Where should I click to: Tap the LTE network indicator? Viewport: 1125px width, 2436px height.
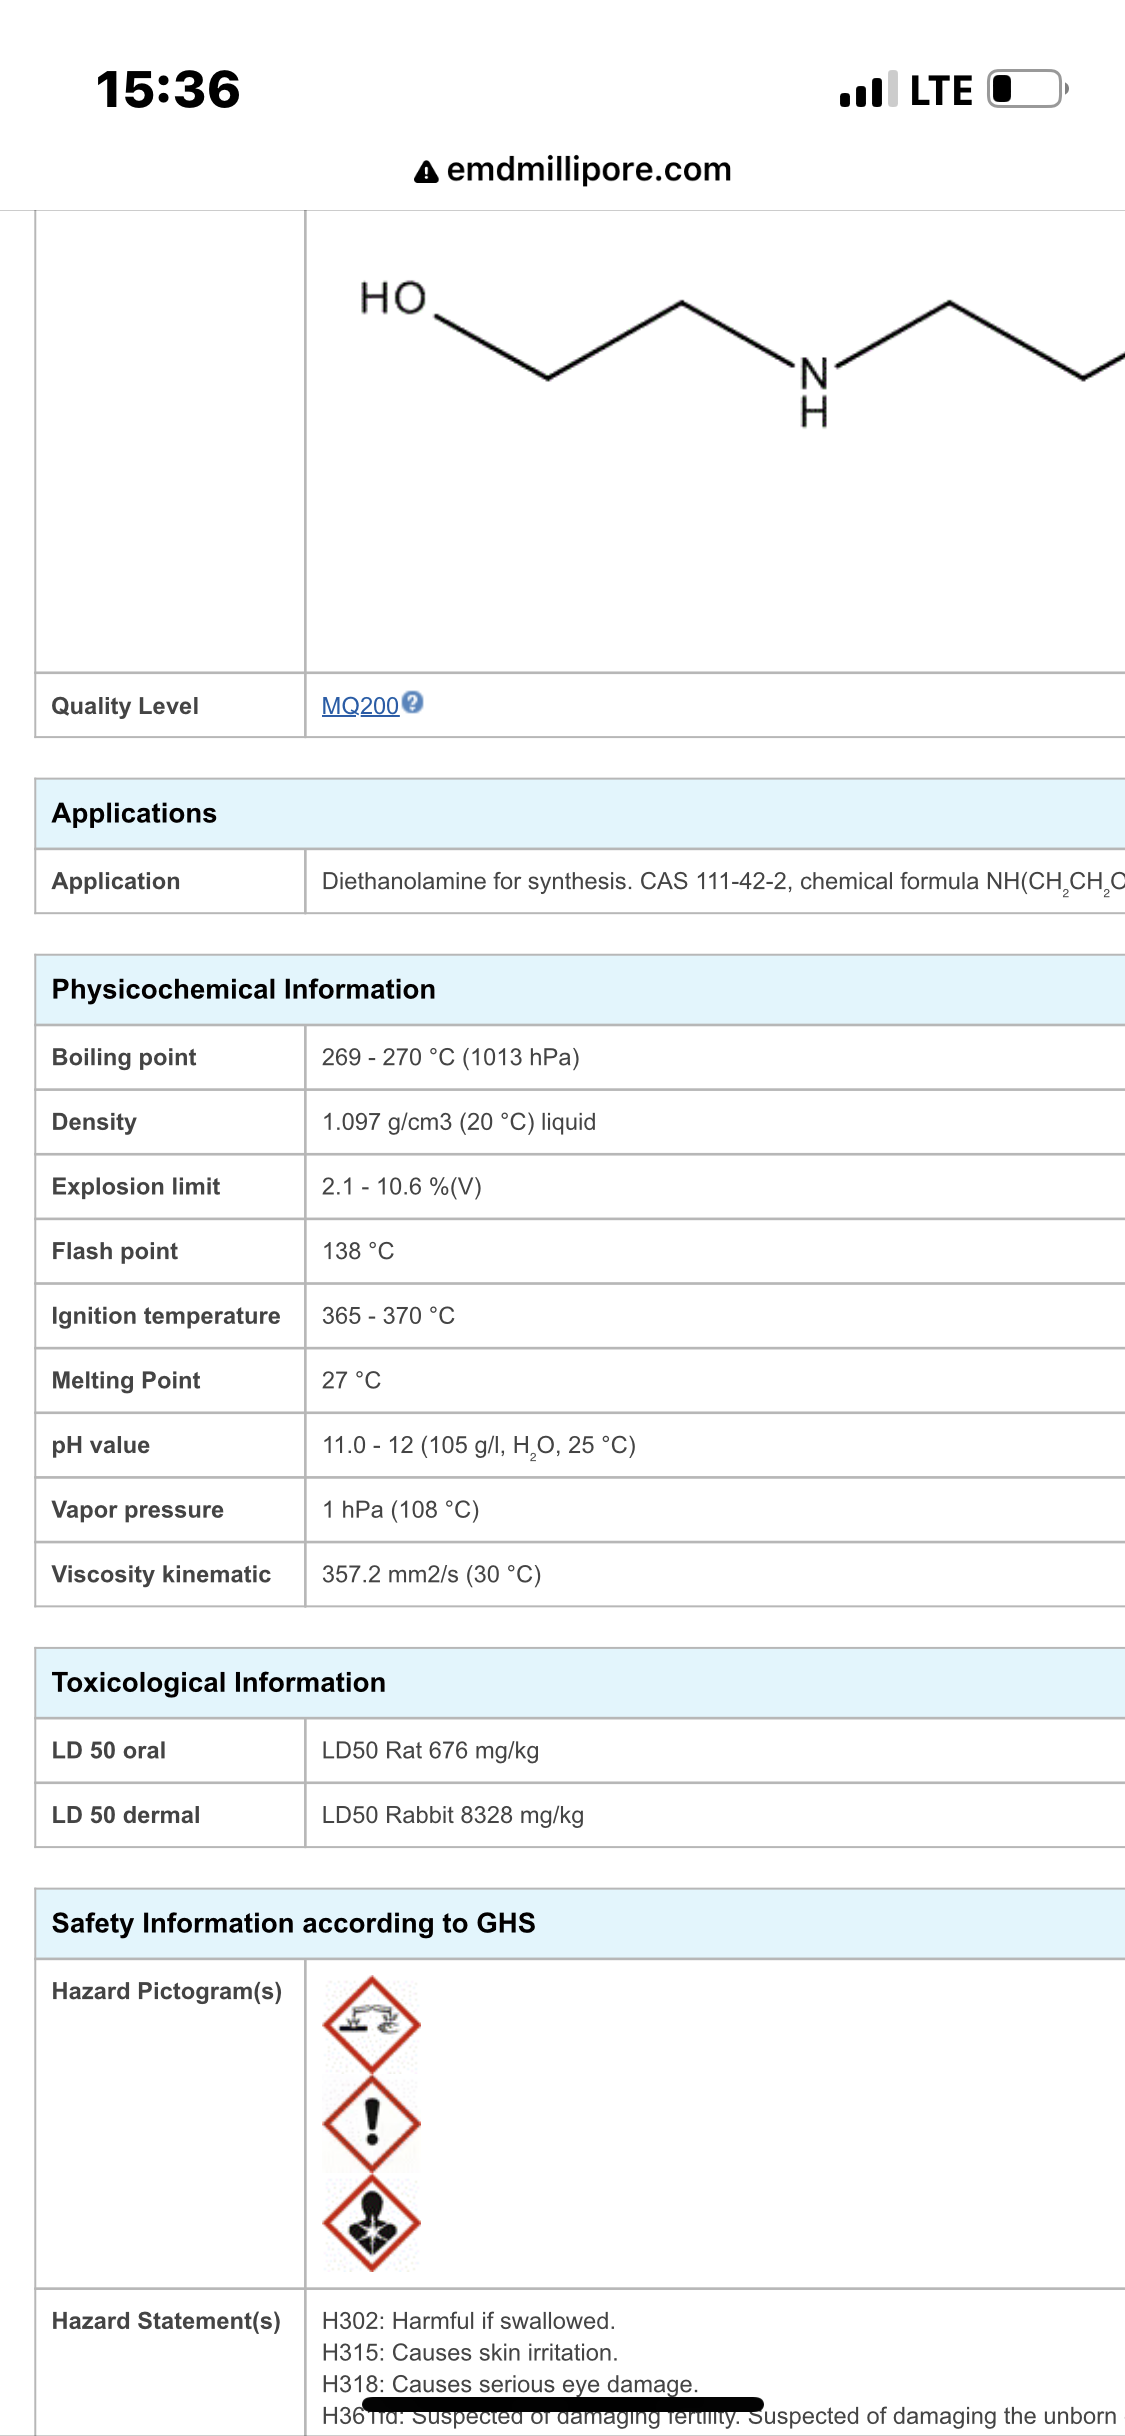pyautogui.click(x=940, y=91)
